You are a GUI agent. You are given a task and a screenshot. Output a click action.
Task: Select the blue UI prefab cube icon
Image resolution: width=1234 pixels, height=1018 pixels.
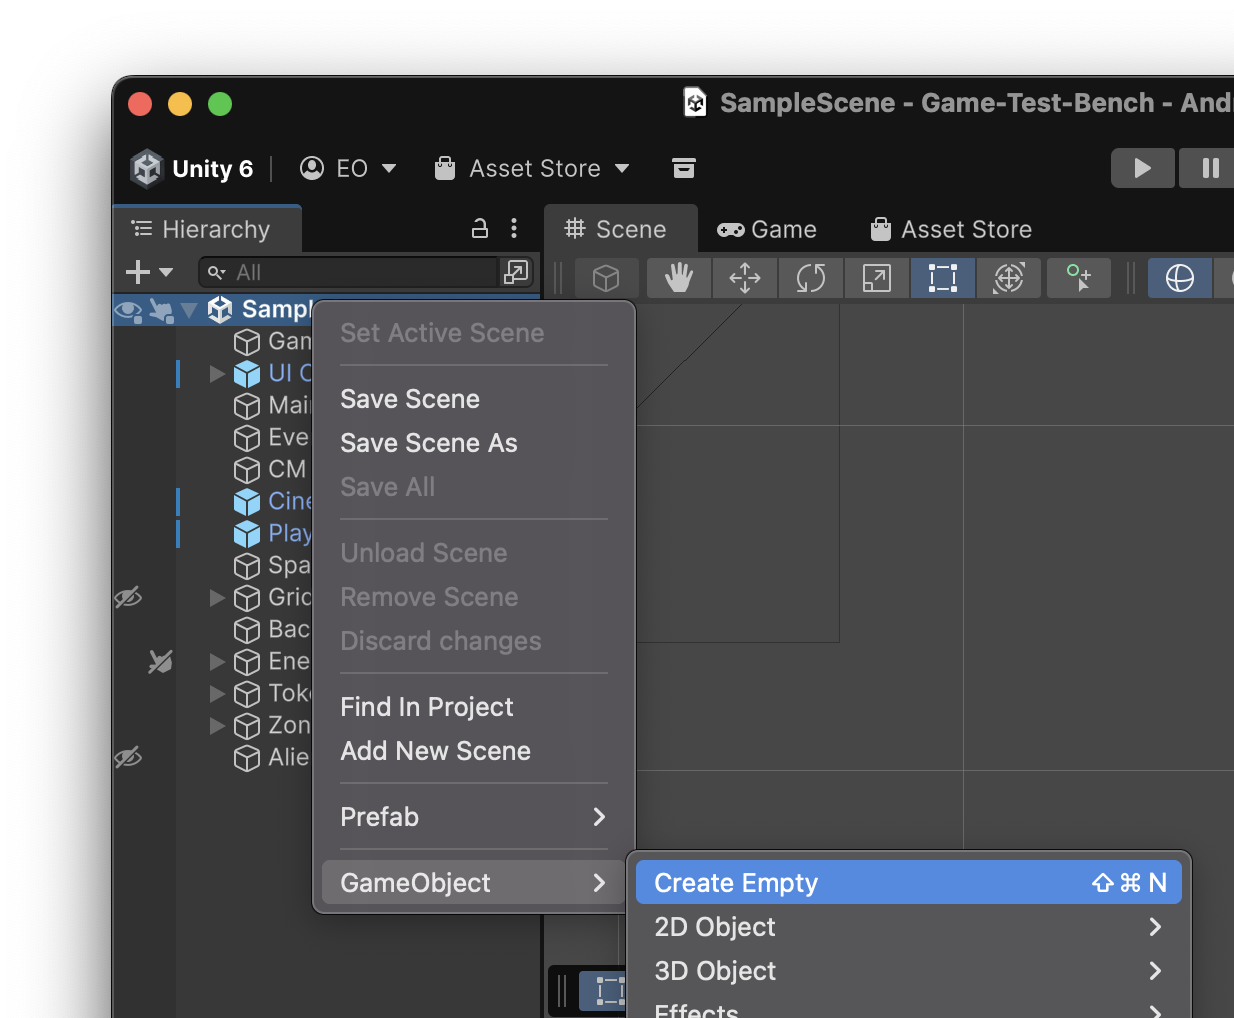247,374
